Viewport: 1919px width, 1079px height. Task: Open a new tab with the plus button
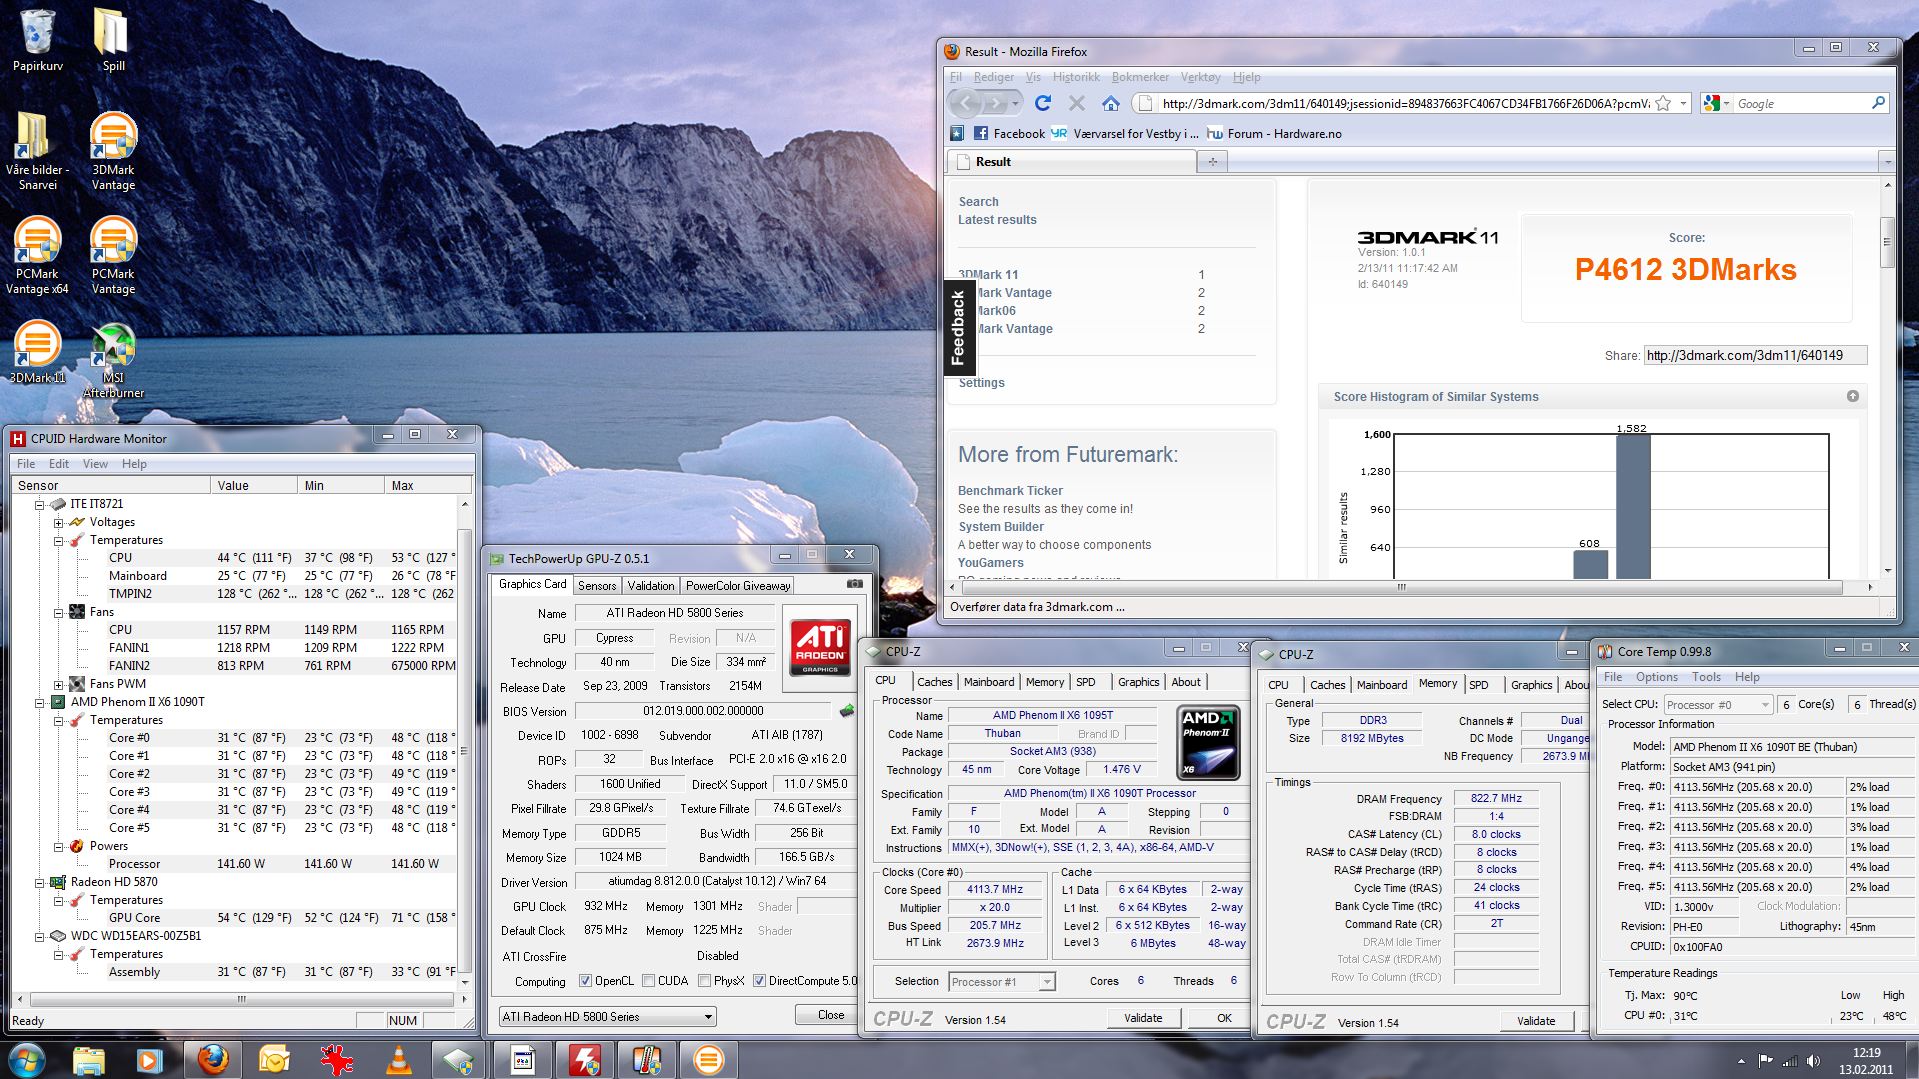[1212, 161]
